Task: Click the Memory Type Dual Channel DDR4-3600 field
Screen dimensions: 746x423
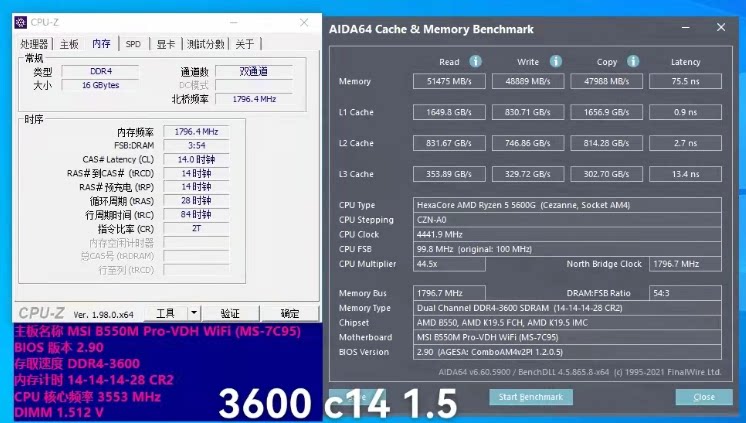Action: click(x=567, y=308)
